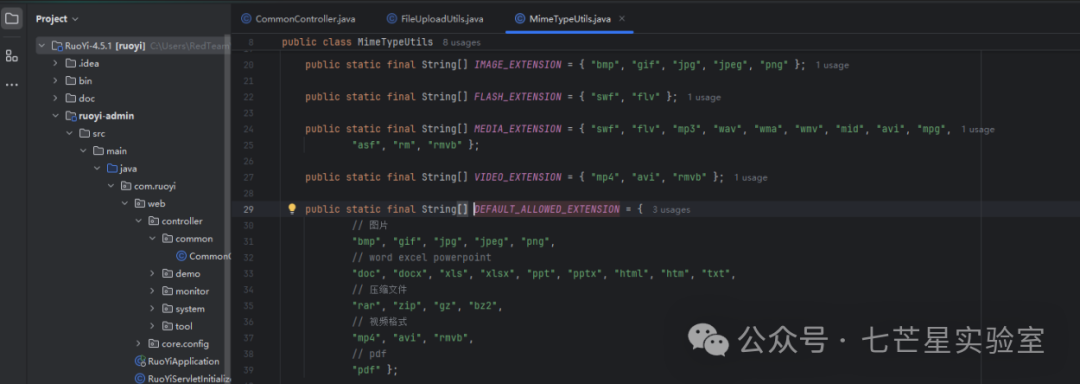The image size is (1080, 384).
Task: Click the DEFAULT_ALLOWED_EXTENSION identifier
Action: (547, 209)
